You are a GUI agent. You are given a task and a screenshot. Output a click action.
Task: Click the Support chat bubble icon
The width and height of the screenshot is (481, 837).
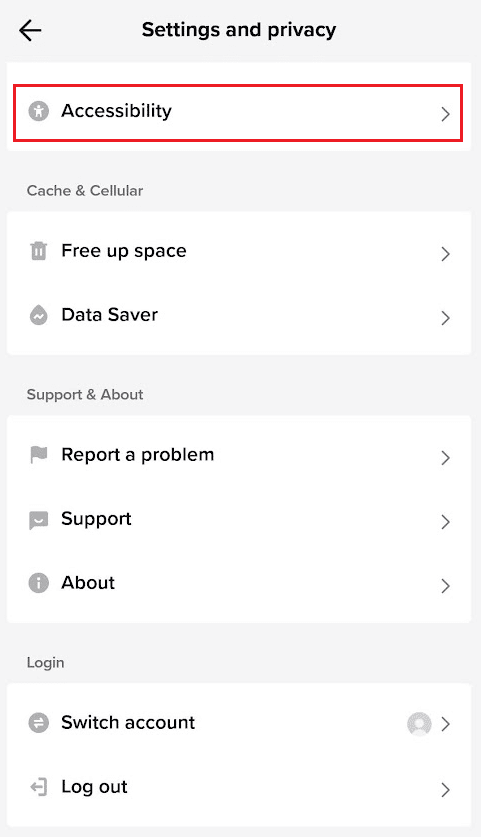pos(38,519)
